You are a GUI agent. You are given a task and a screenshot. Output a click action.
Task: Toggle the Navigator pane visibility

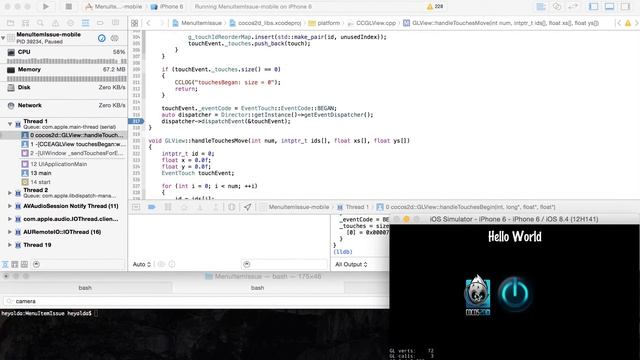(x=593, y=7)
